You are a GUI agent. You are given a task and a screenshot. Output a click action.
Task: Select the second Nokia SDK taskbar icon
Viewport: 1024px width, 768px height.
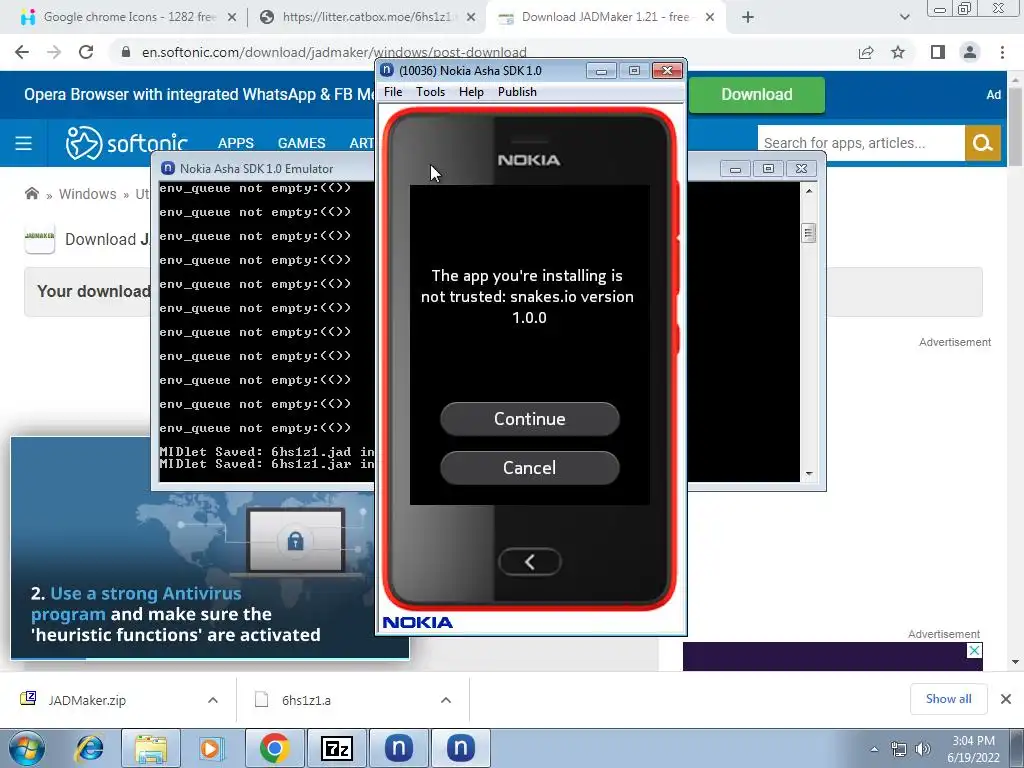coord(460,748)
